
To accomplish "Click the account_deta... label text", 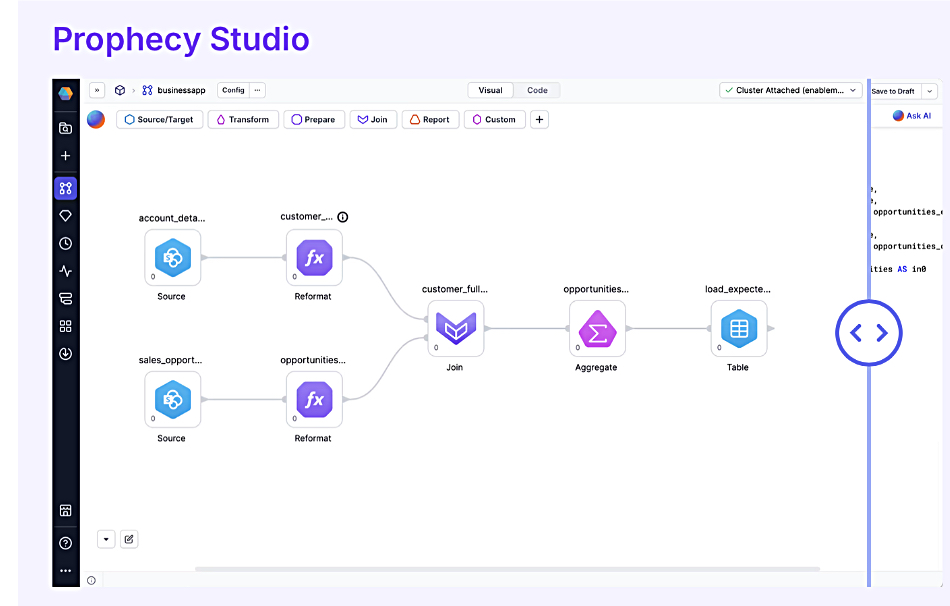I will [x=172, y=218].
